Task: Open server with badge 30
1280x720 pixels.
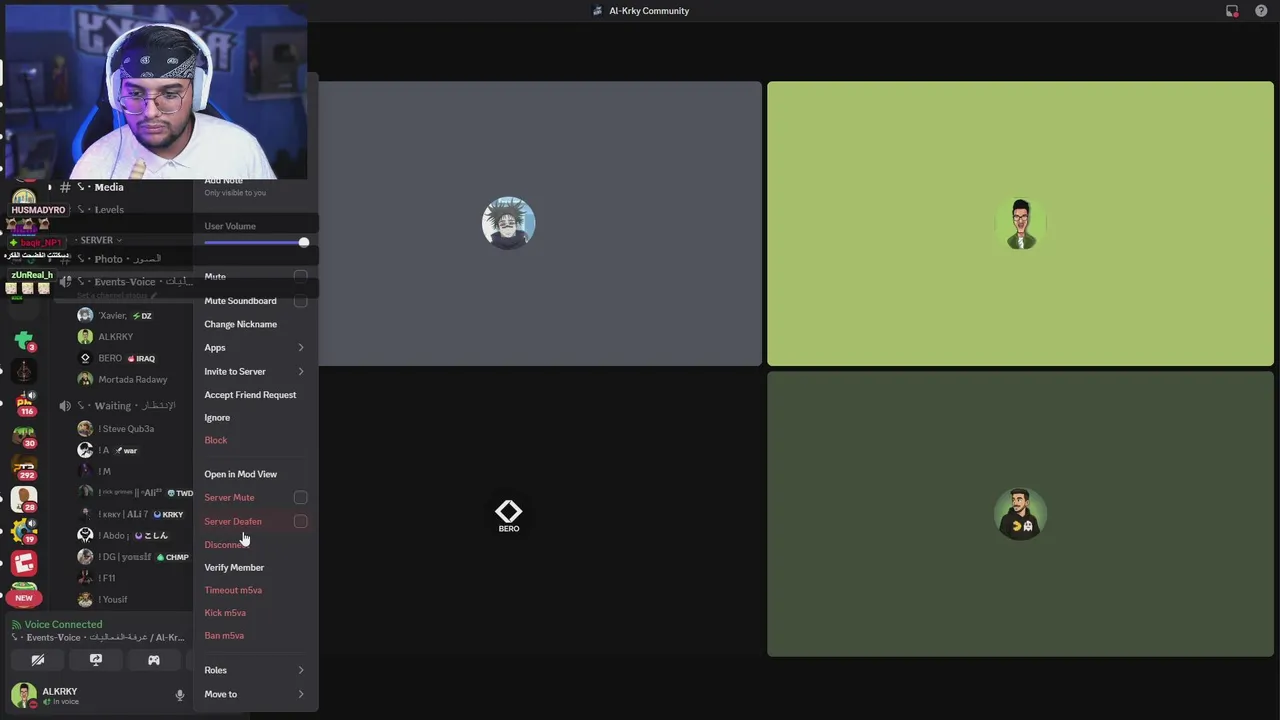Action: [x=24, y=435]
